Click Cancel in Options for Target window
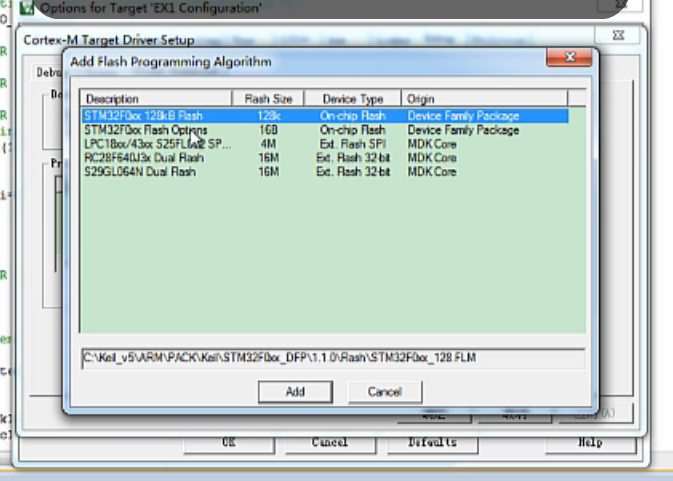 click(x=330, y=443)
